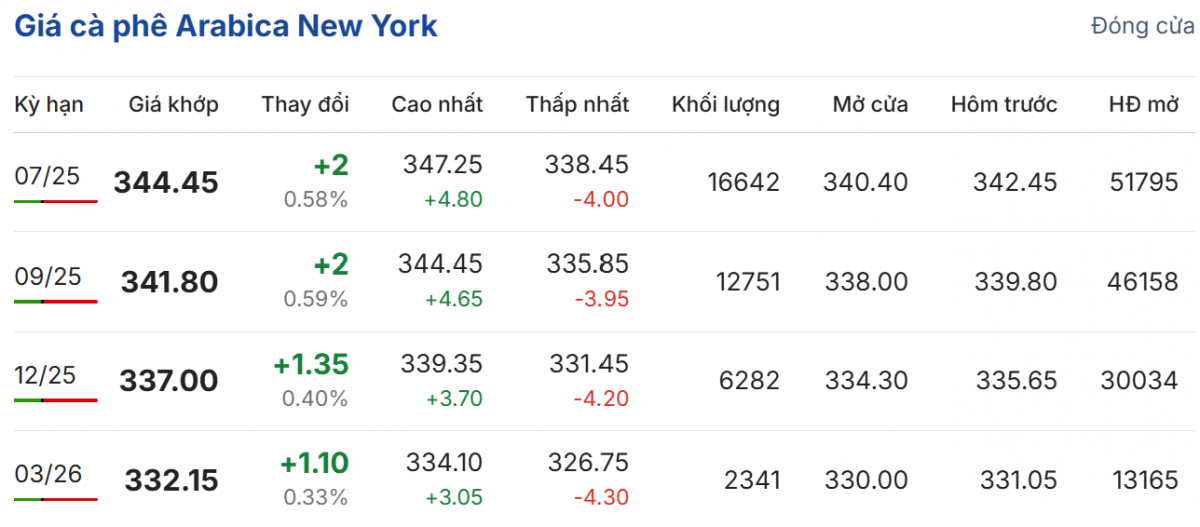Click the HĐ mở column header
Image resolution: width=1200 pixels, height=527 pixels.
pos(1143,104)
